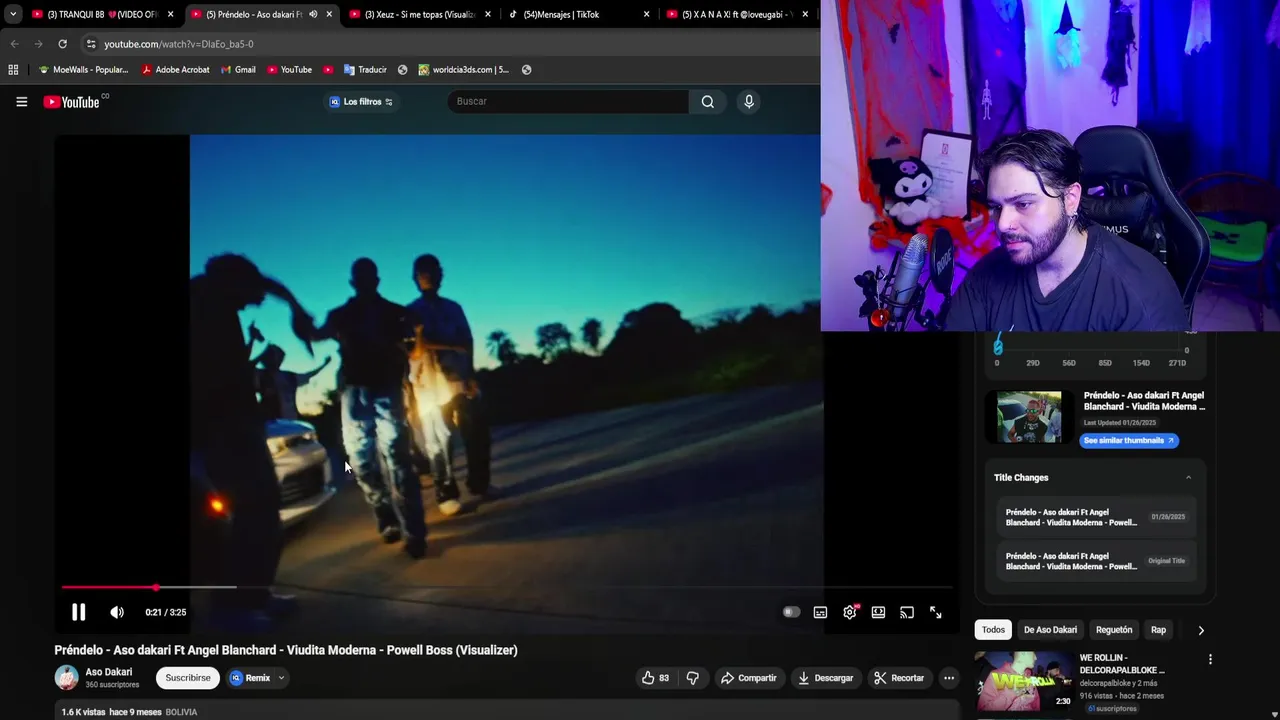Screen dimensions: 1280x720
Task: Open the browser apps grid shortcut
Action: (x=13, y=70)
